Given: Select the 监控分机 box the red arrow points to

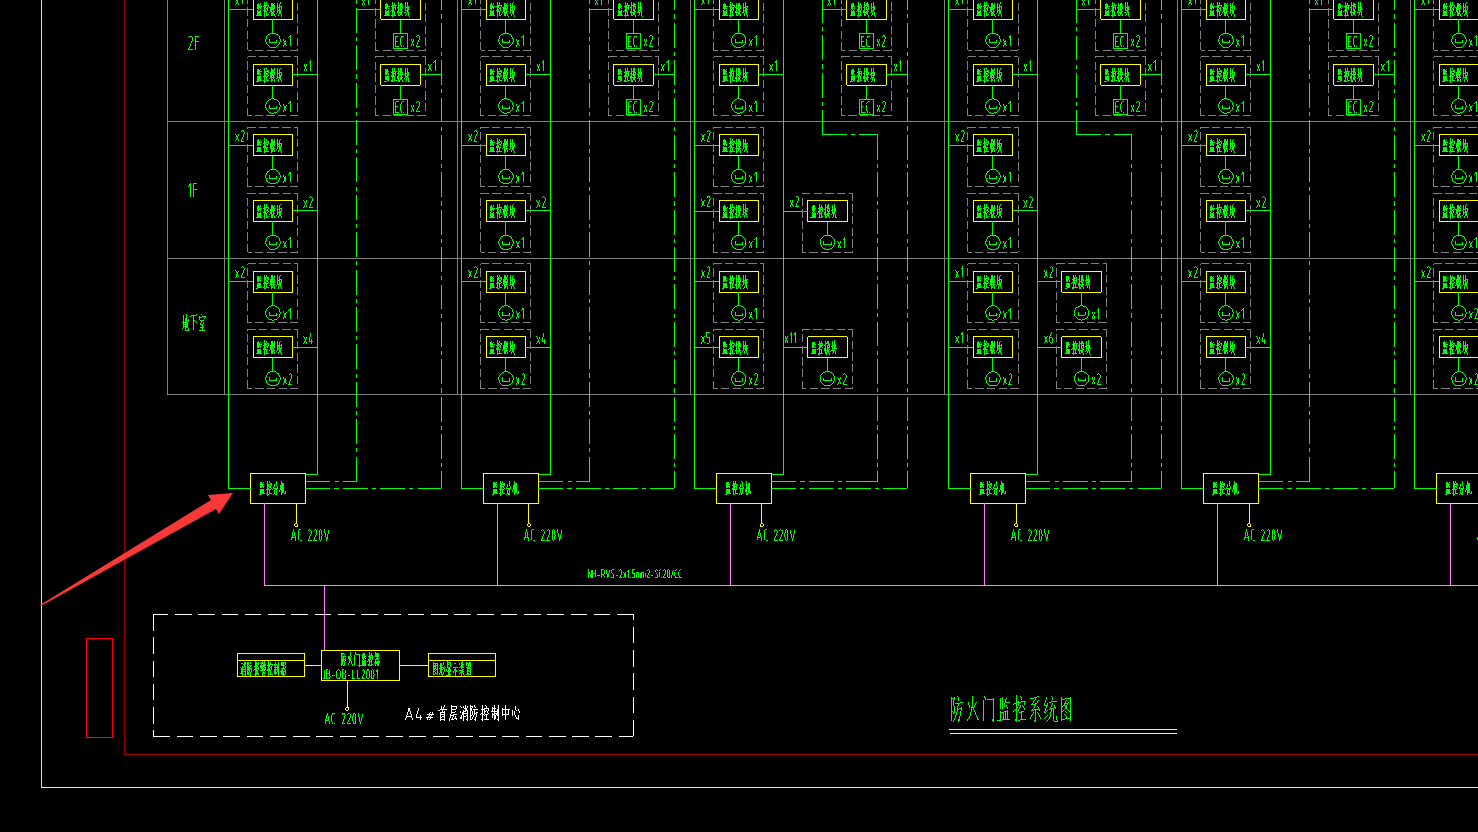Looking at the screenshot, I should pos(277,488).
